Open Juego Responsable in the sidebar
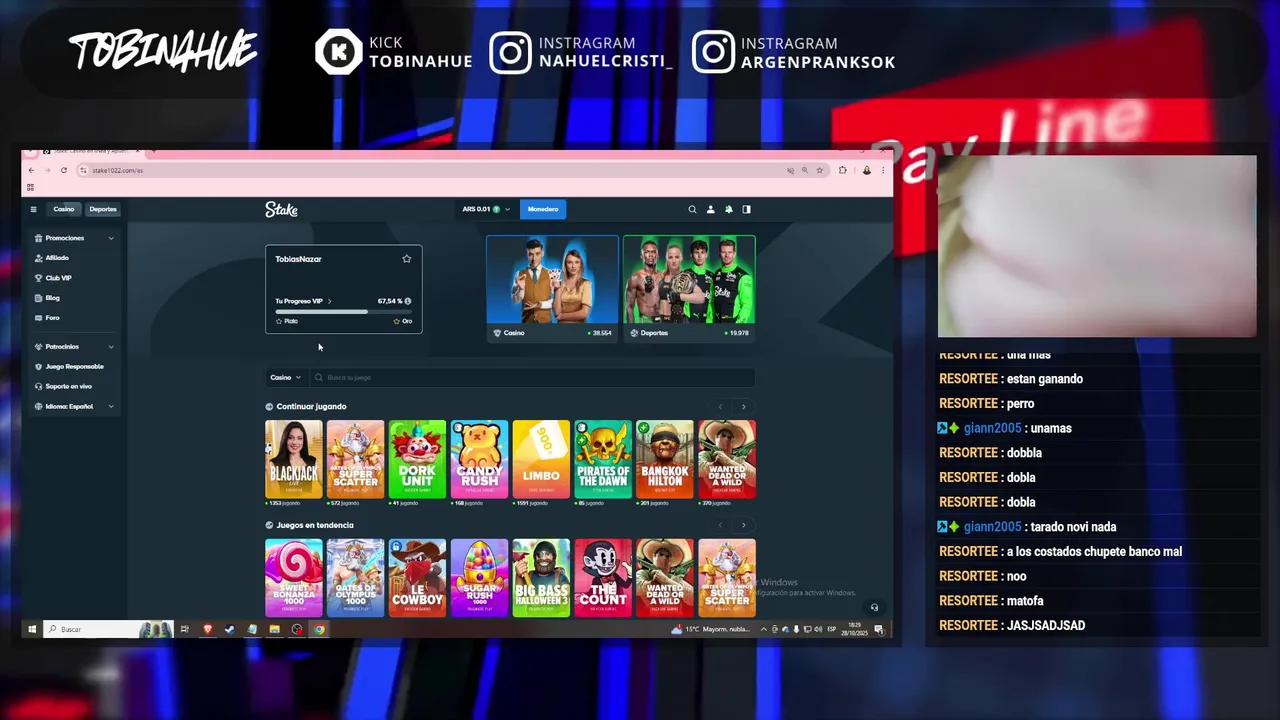Screen dimensions: 1280x720 coord(74,366)
